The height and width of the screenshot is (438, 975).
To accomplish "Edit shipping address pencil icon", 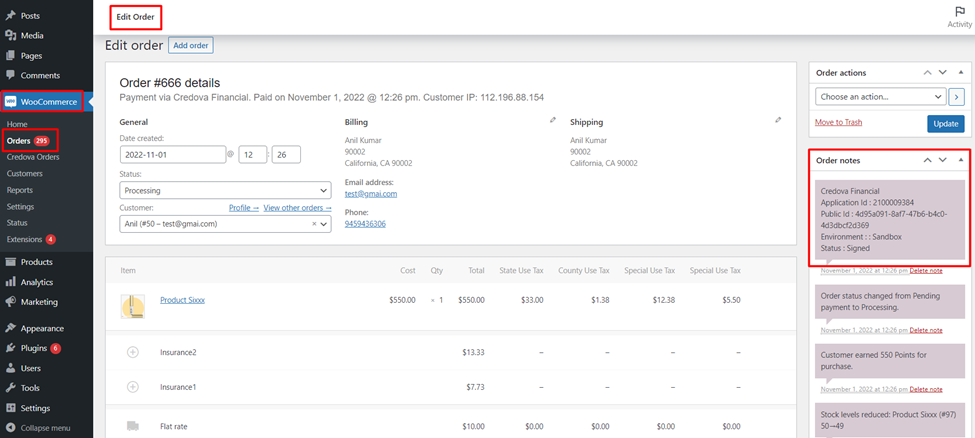I will (778, 120).
